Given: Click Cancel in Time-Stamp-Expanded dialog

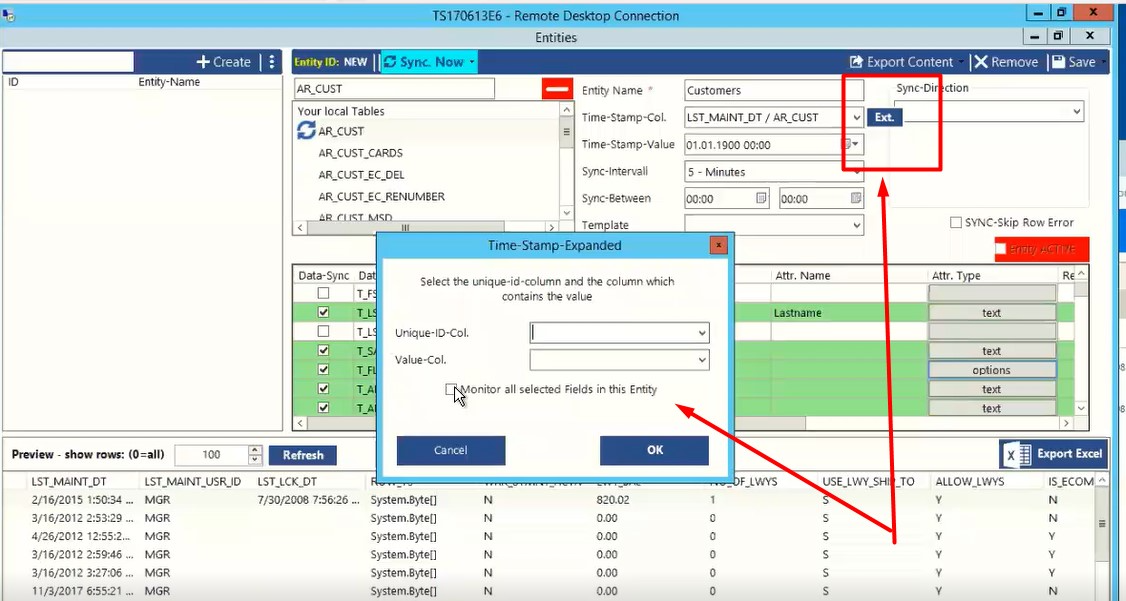Looking at the screenshot, I should pos(450,450).
